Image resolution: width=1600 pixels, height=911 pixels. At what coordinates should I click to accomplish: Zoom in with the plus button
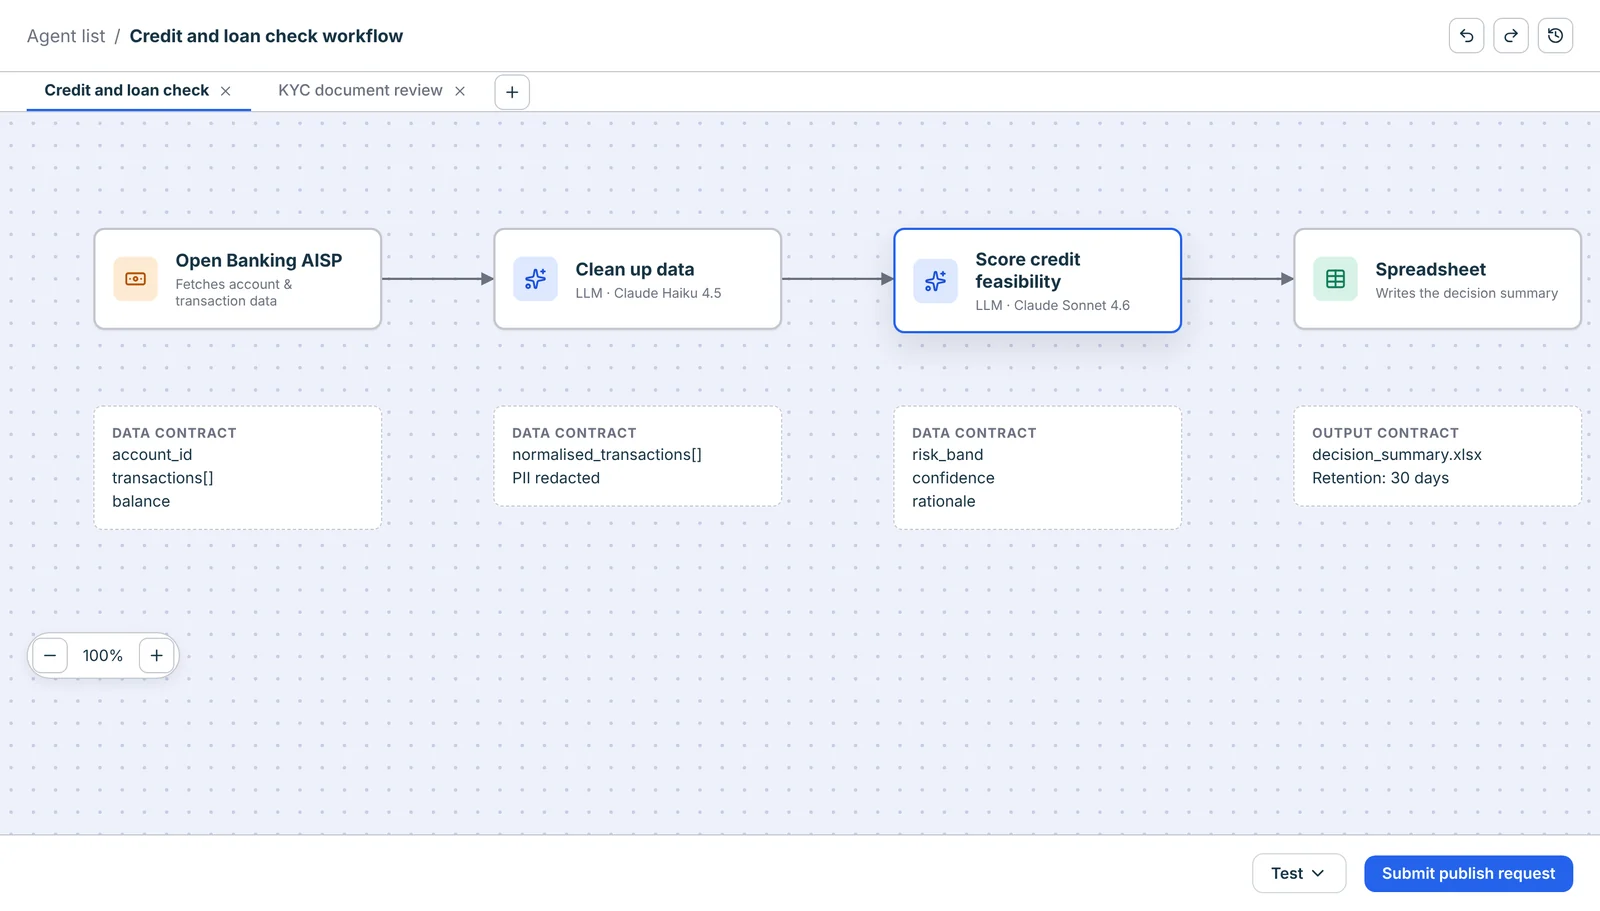[157, 656]
